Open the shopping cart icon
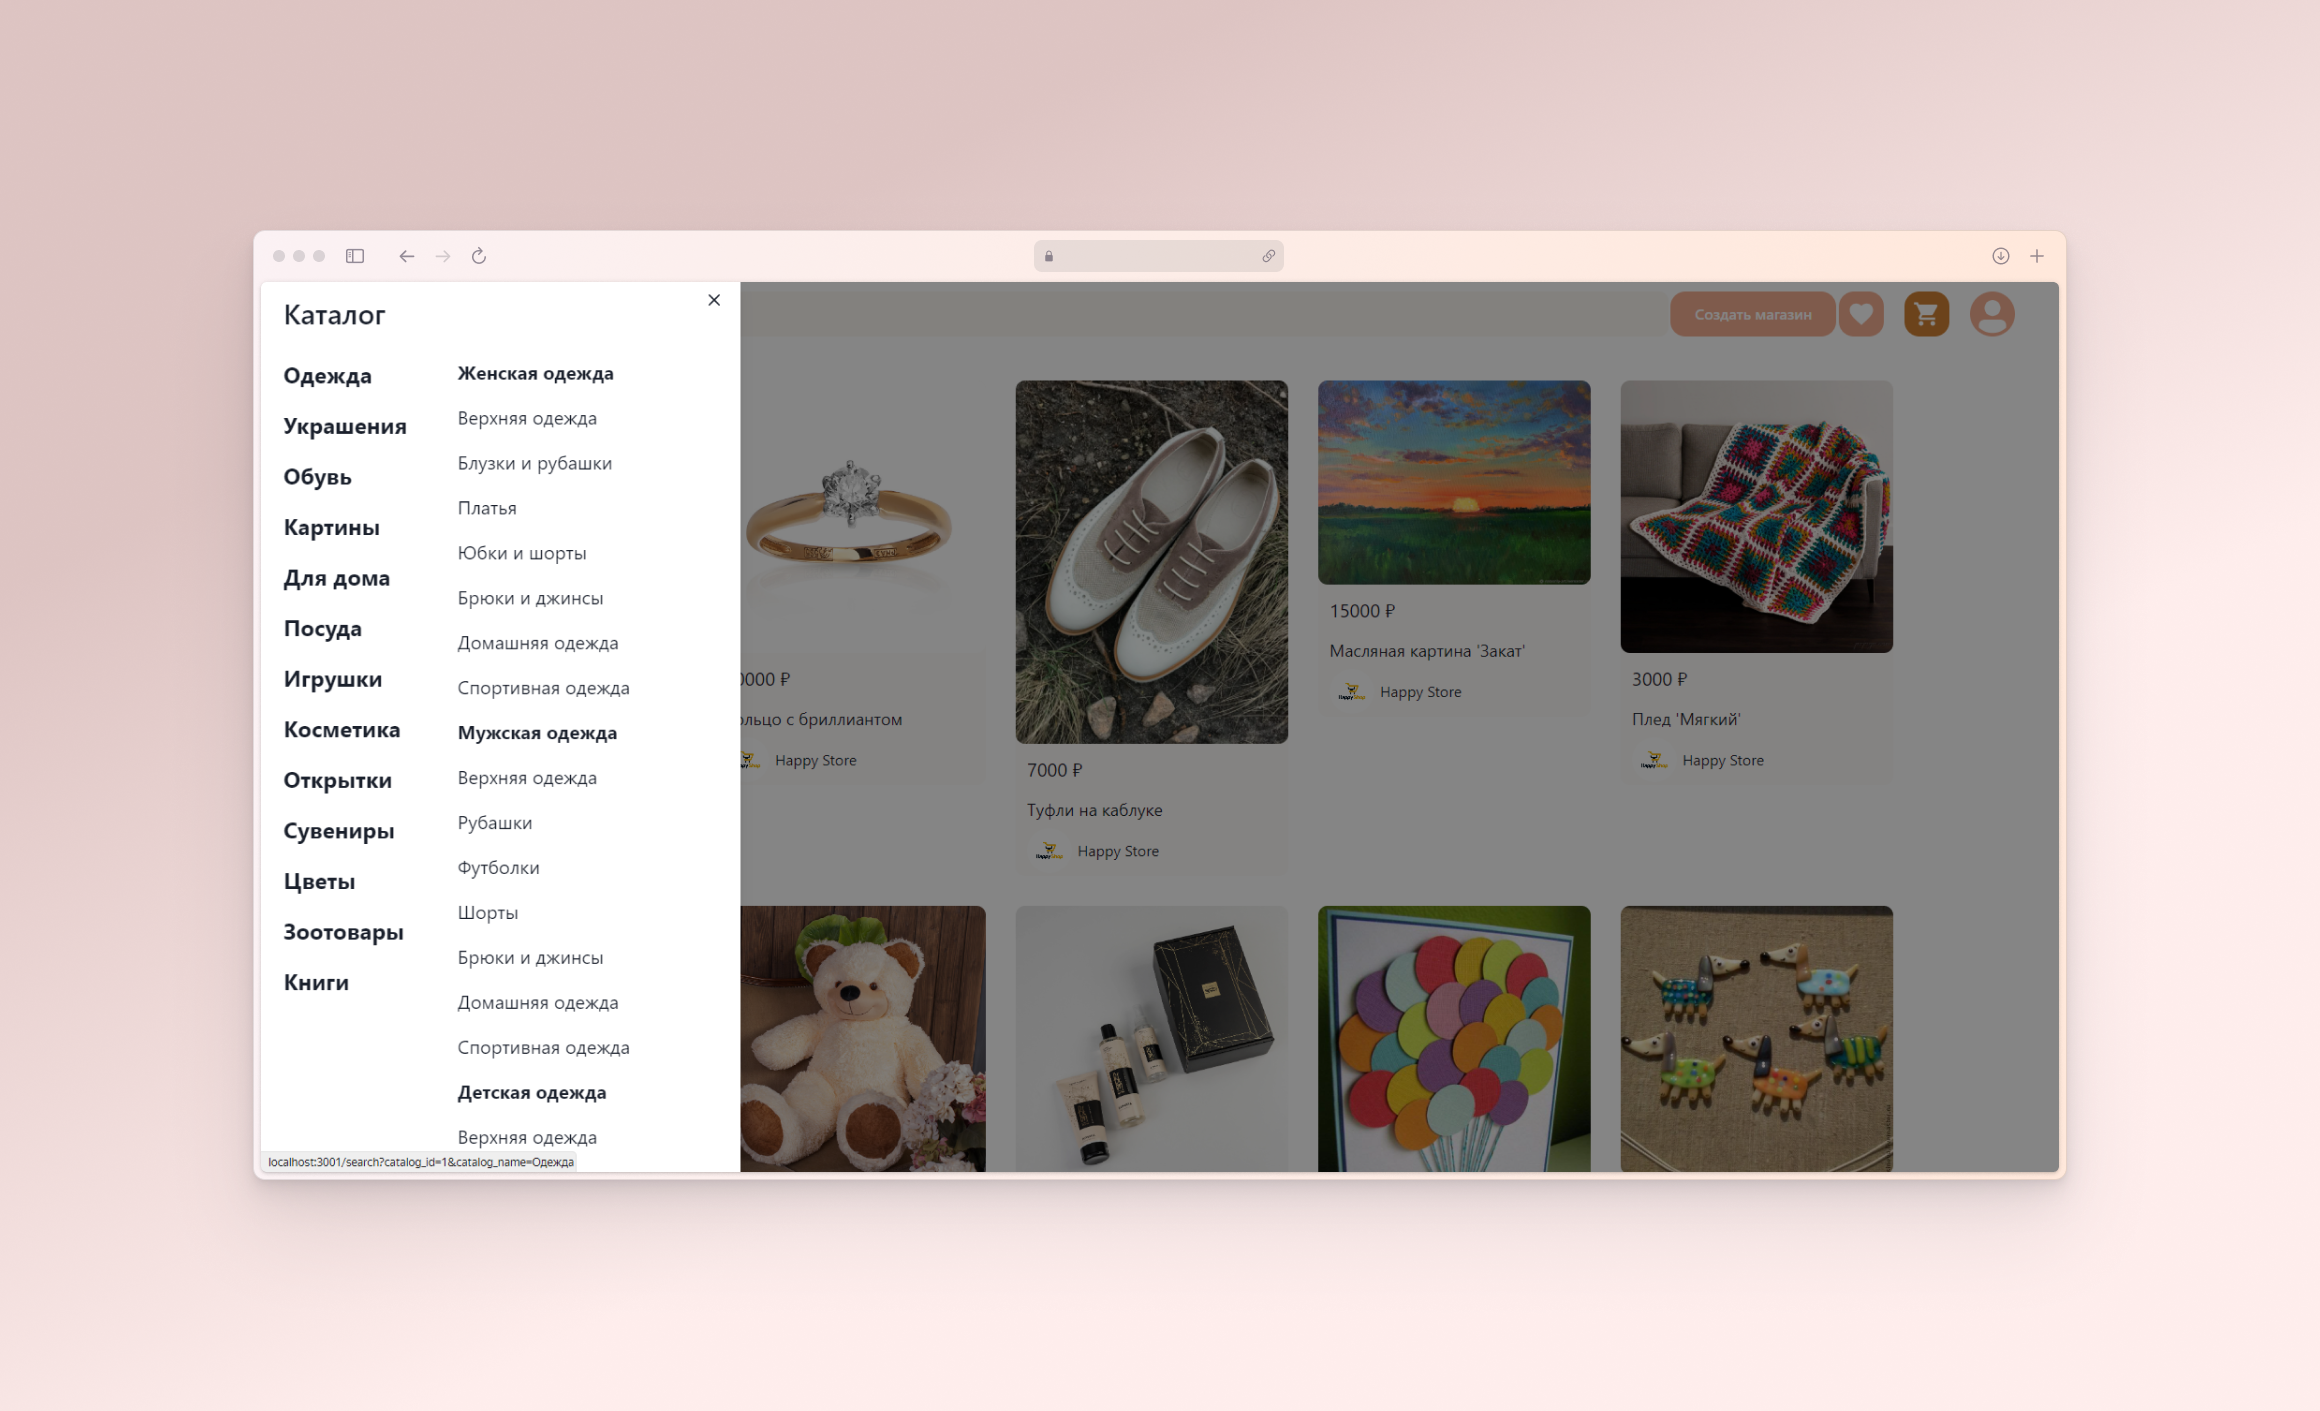 (1926, 314)
